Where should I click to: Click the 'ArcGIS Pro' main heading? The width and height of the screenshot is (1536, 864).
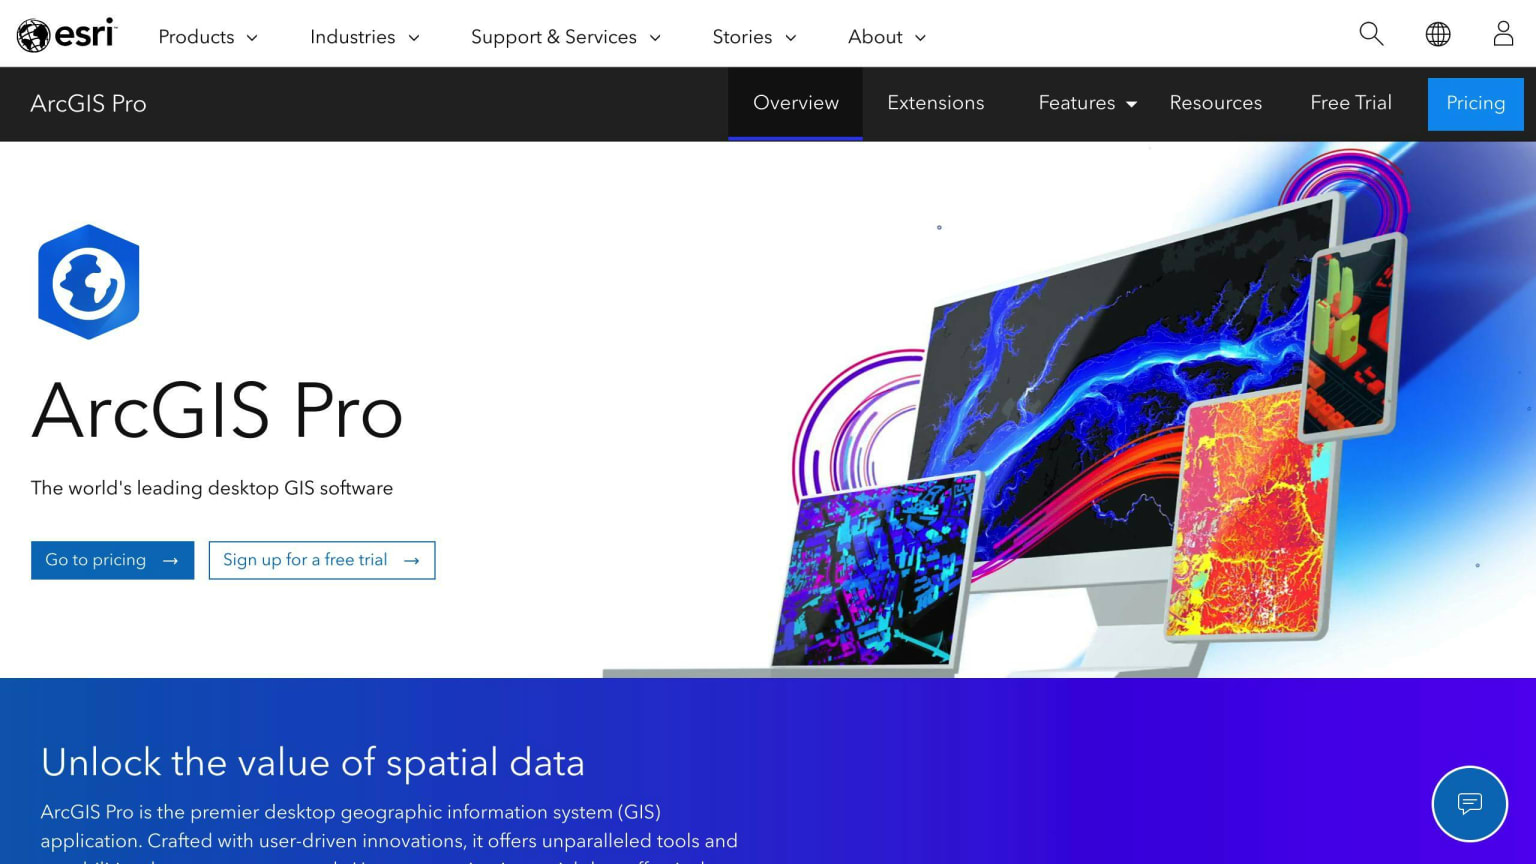[x=217, y=411]
